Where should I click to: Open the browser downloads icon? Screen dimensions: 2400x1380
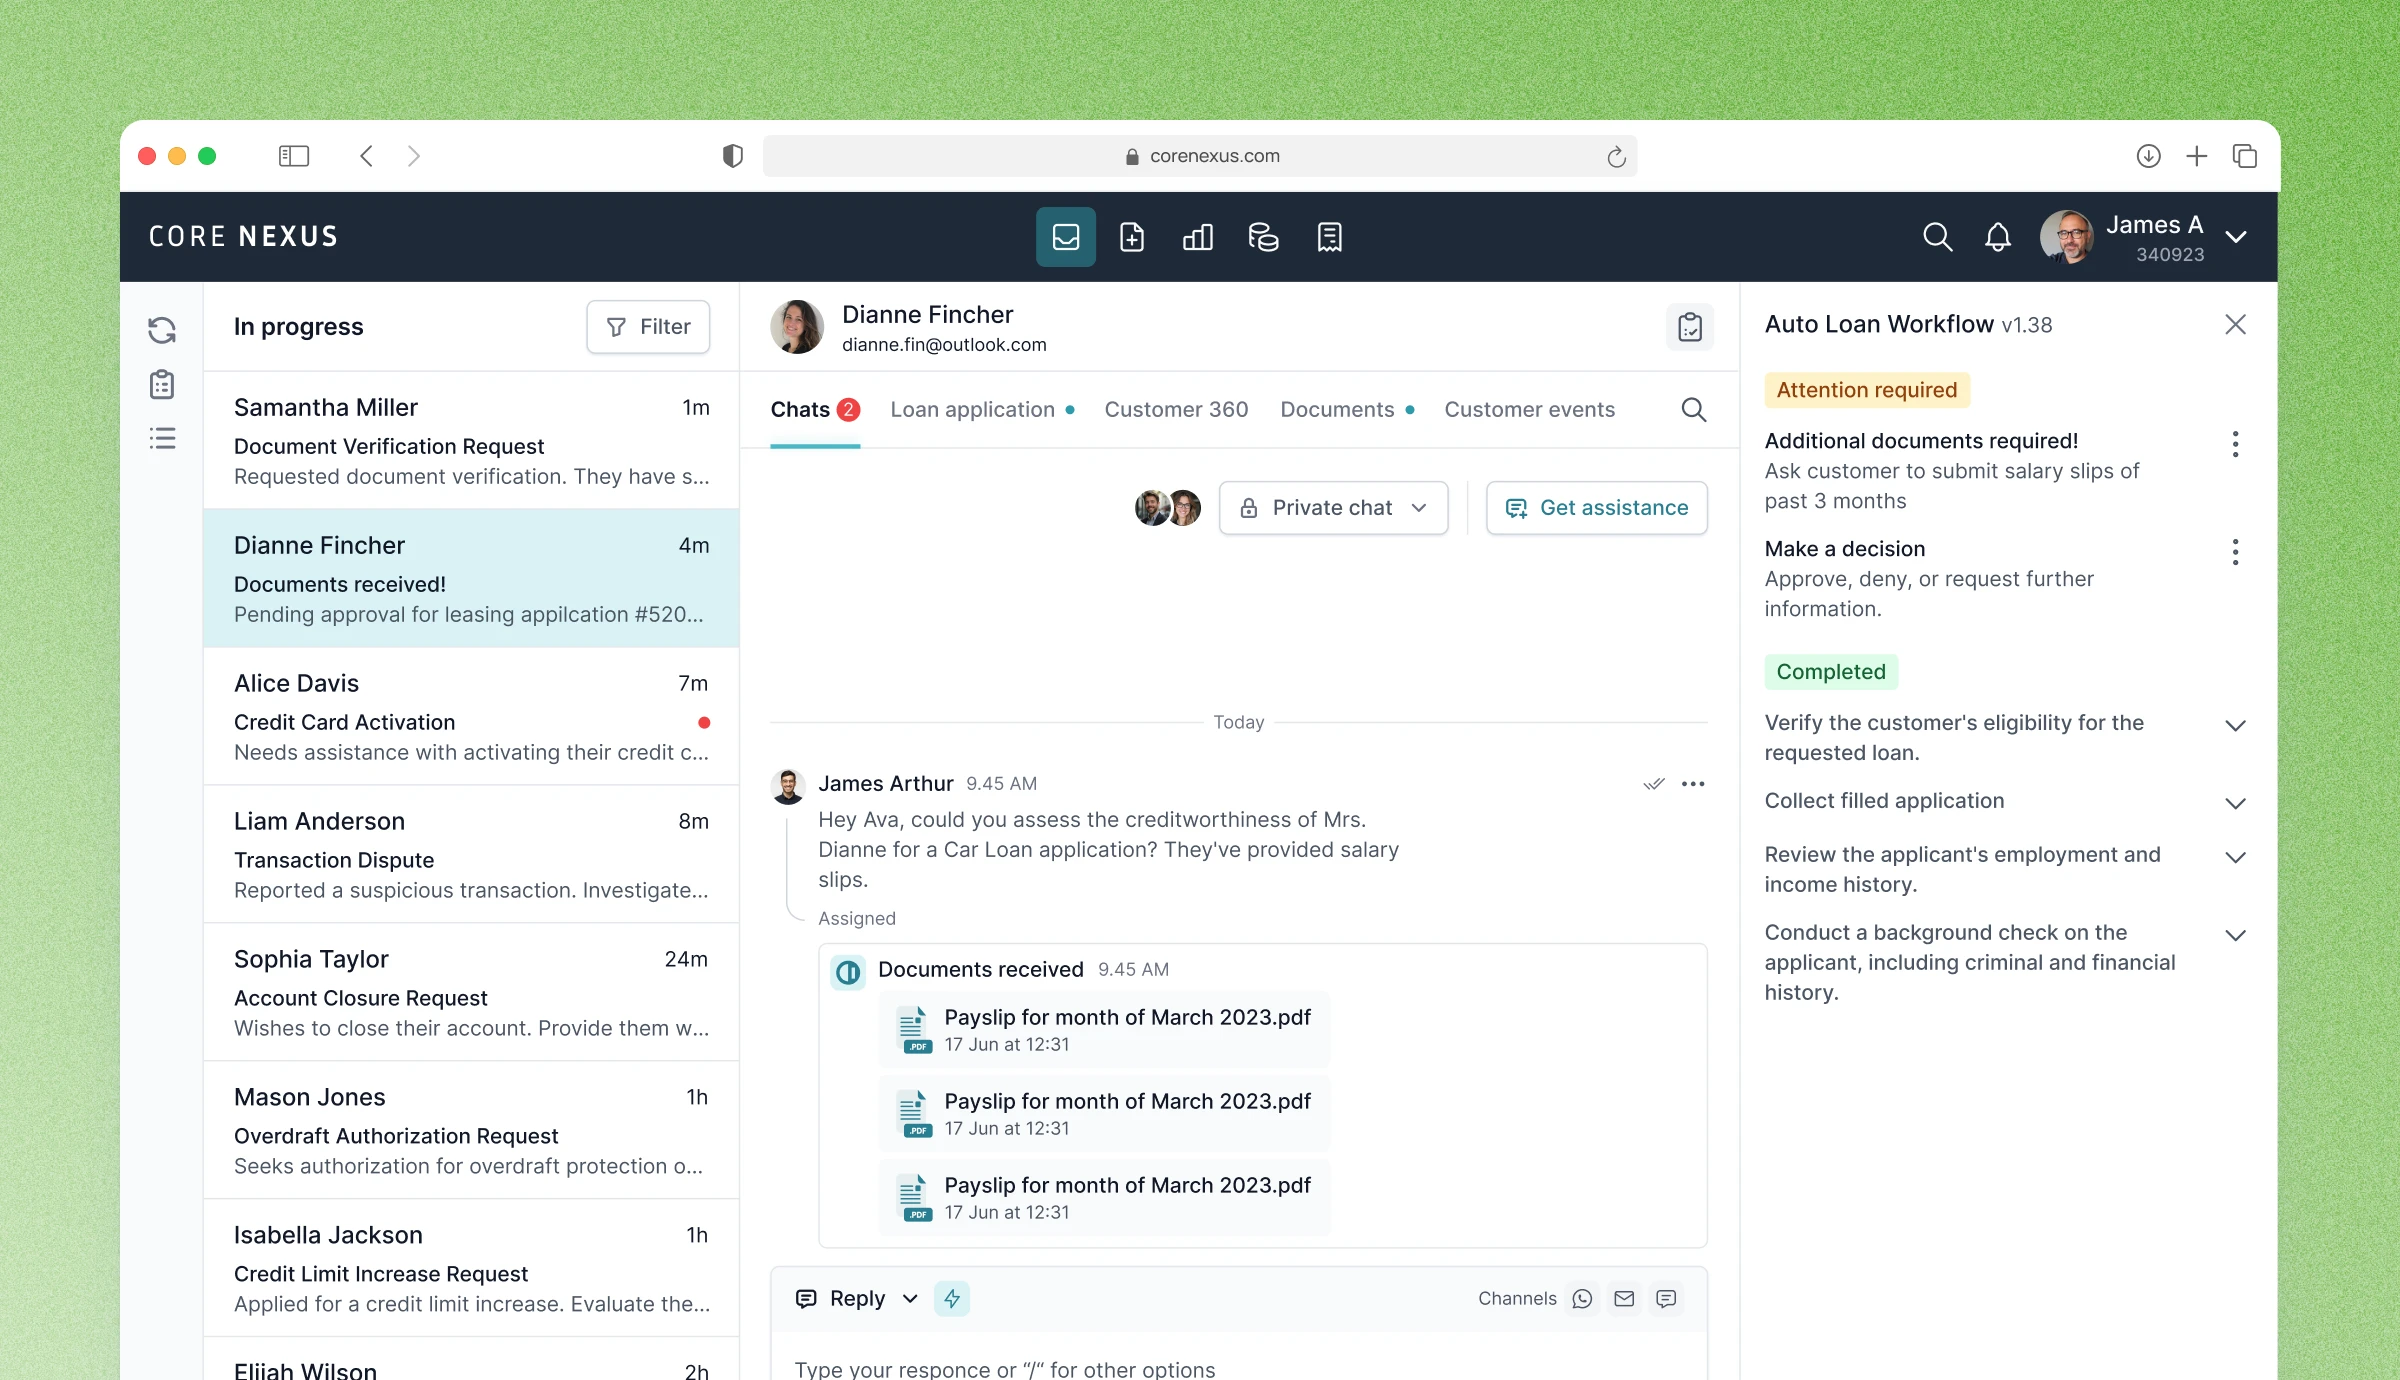2148,156
